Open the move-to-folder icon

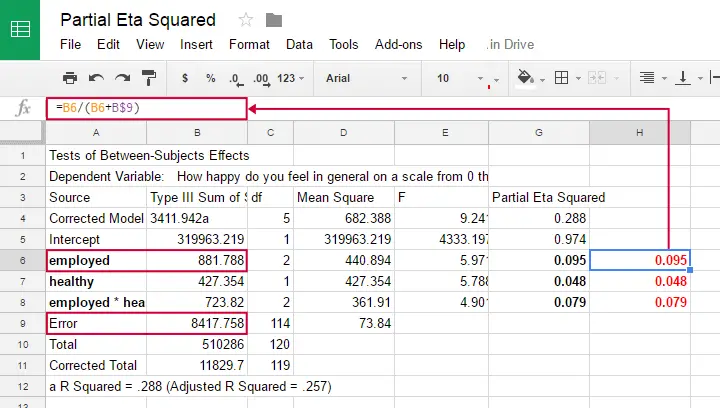pos(274,20)
